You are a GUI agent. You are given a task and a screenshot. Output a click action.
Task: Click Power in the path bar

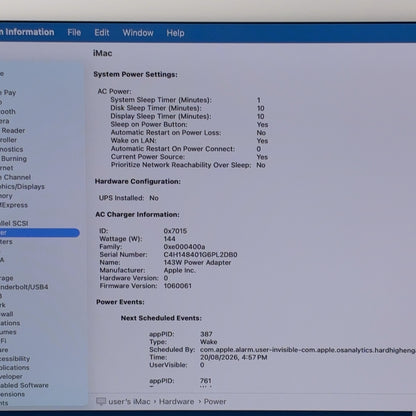pyautogui.click(x=215, y=401)
